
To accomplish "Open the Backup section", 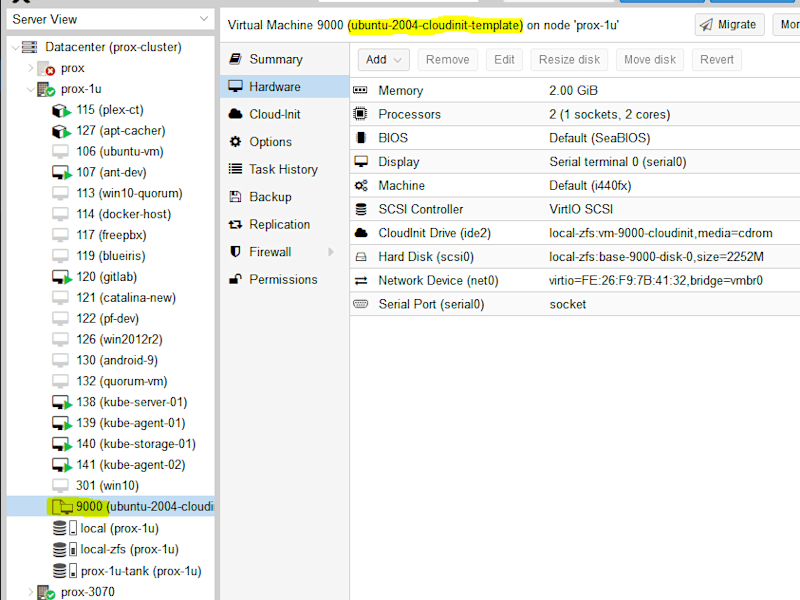I will tap(285, 196).
